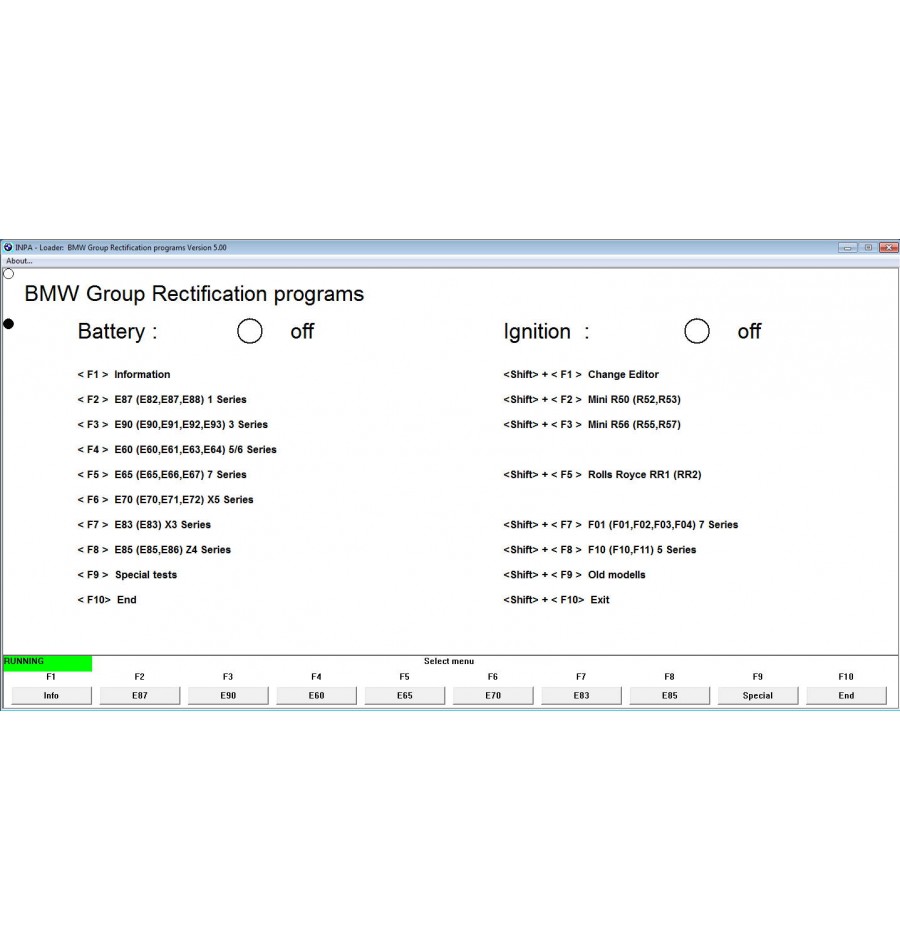This screenshot has height=950, width=900.
Task: Click the "F01 (F01,F02,F03,F04) 7 Series" line
Action: point(621,525)
